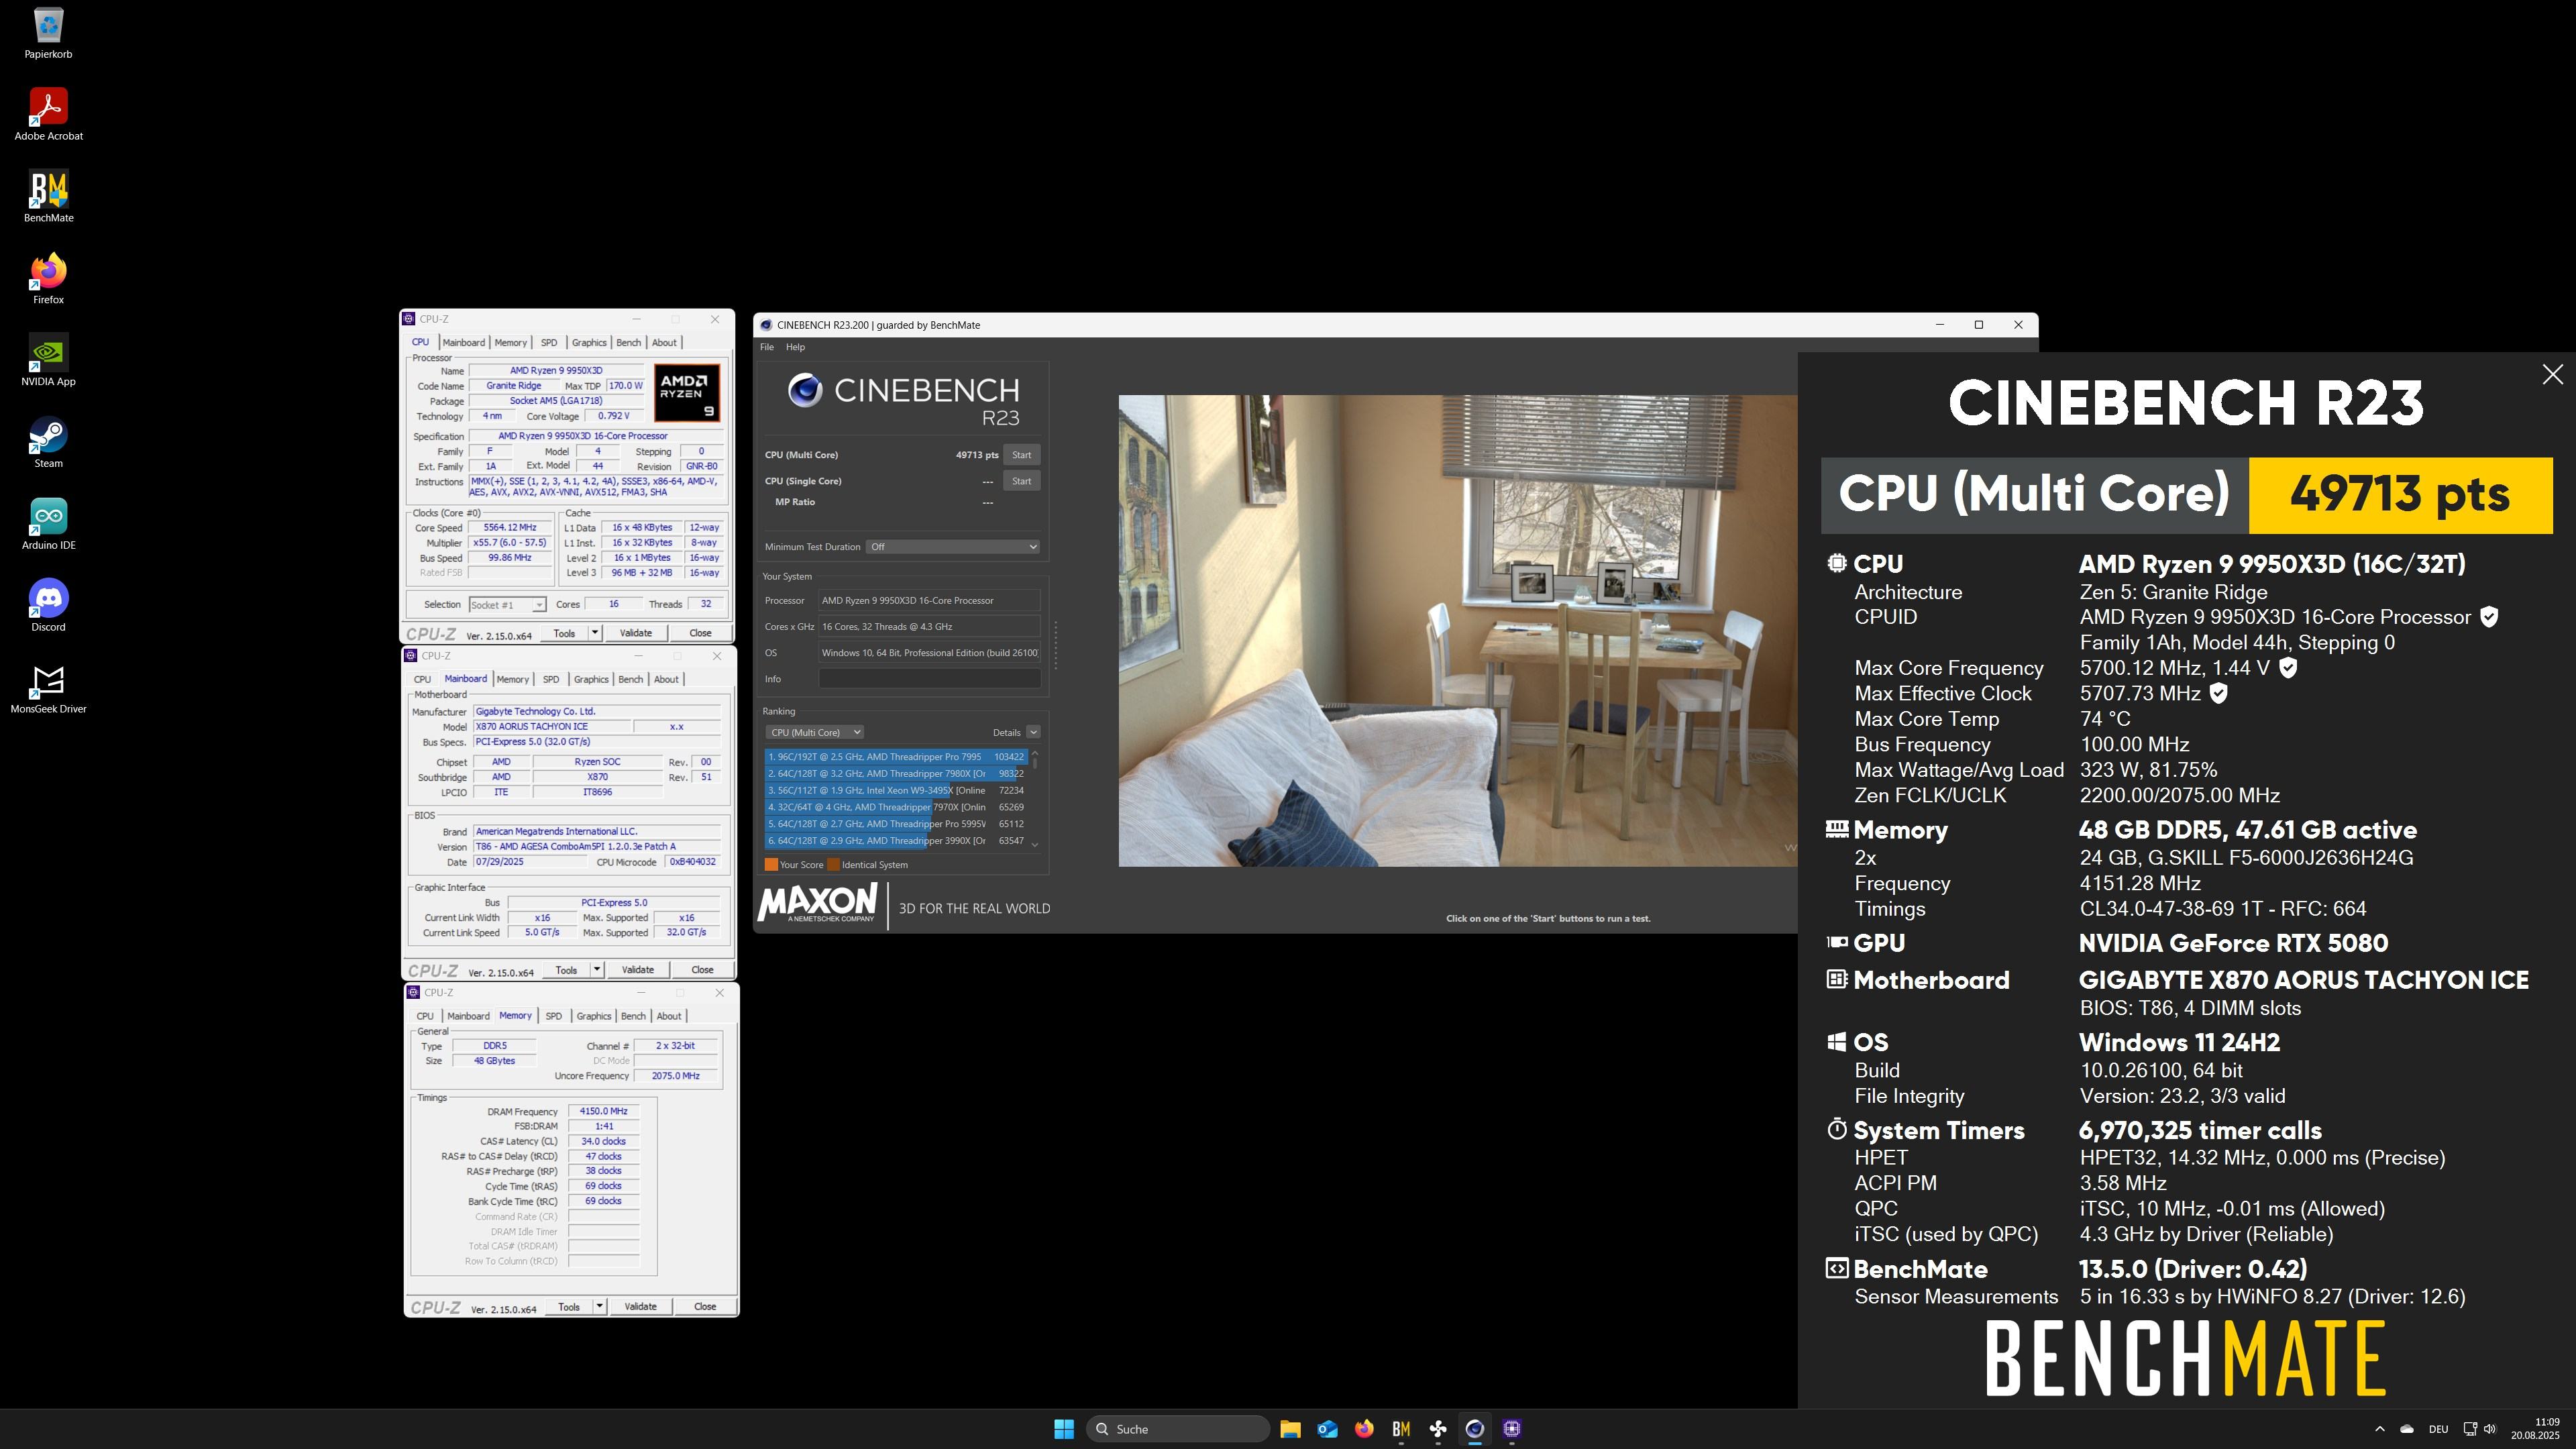Open MonsGeek Driver desktop shortcut
The height and width of the screenshot is (1449, 2576).
point(48,682)
